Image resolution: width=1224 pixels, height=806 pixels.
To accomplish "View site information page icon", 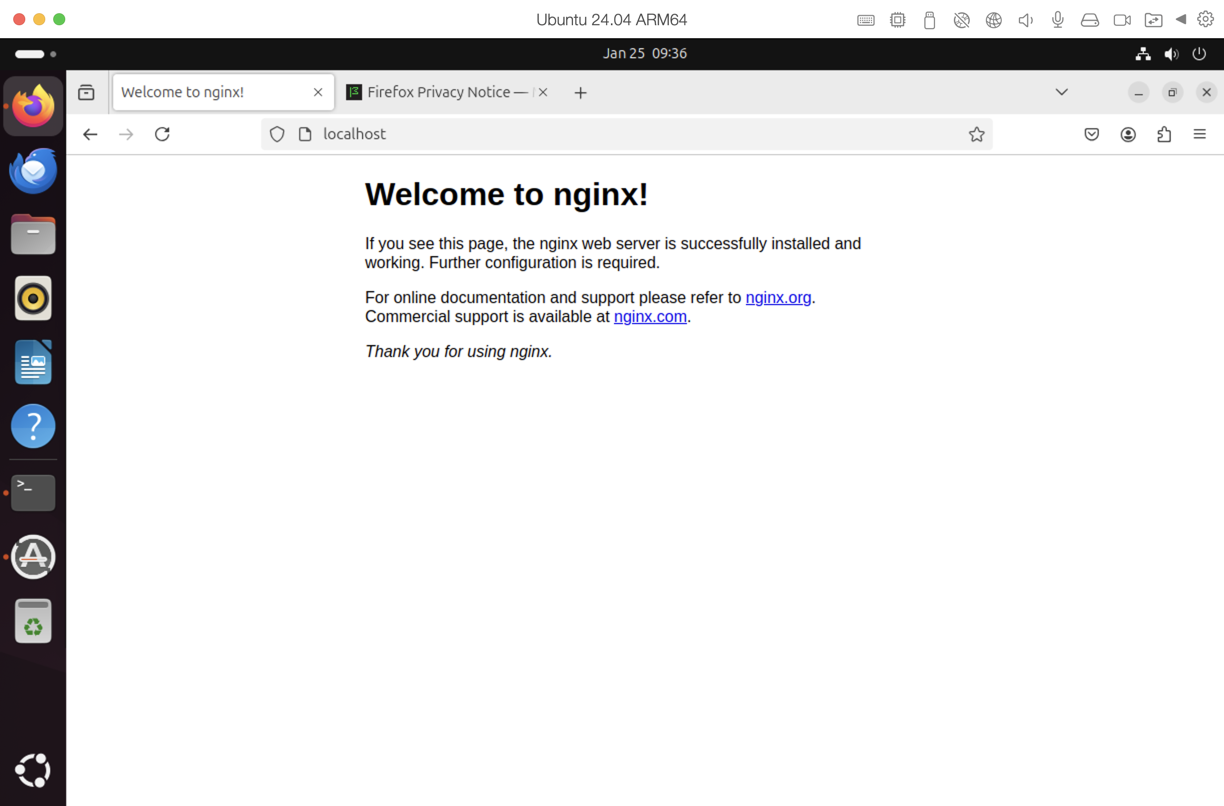I will tap(305, 134).
